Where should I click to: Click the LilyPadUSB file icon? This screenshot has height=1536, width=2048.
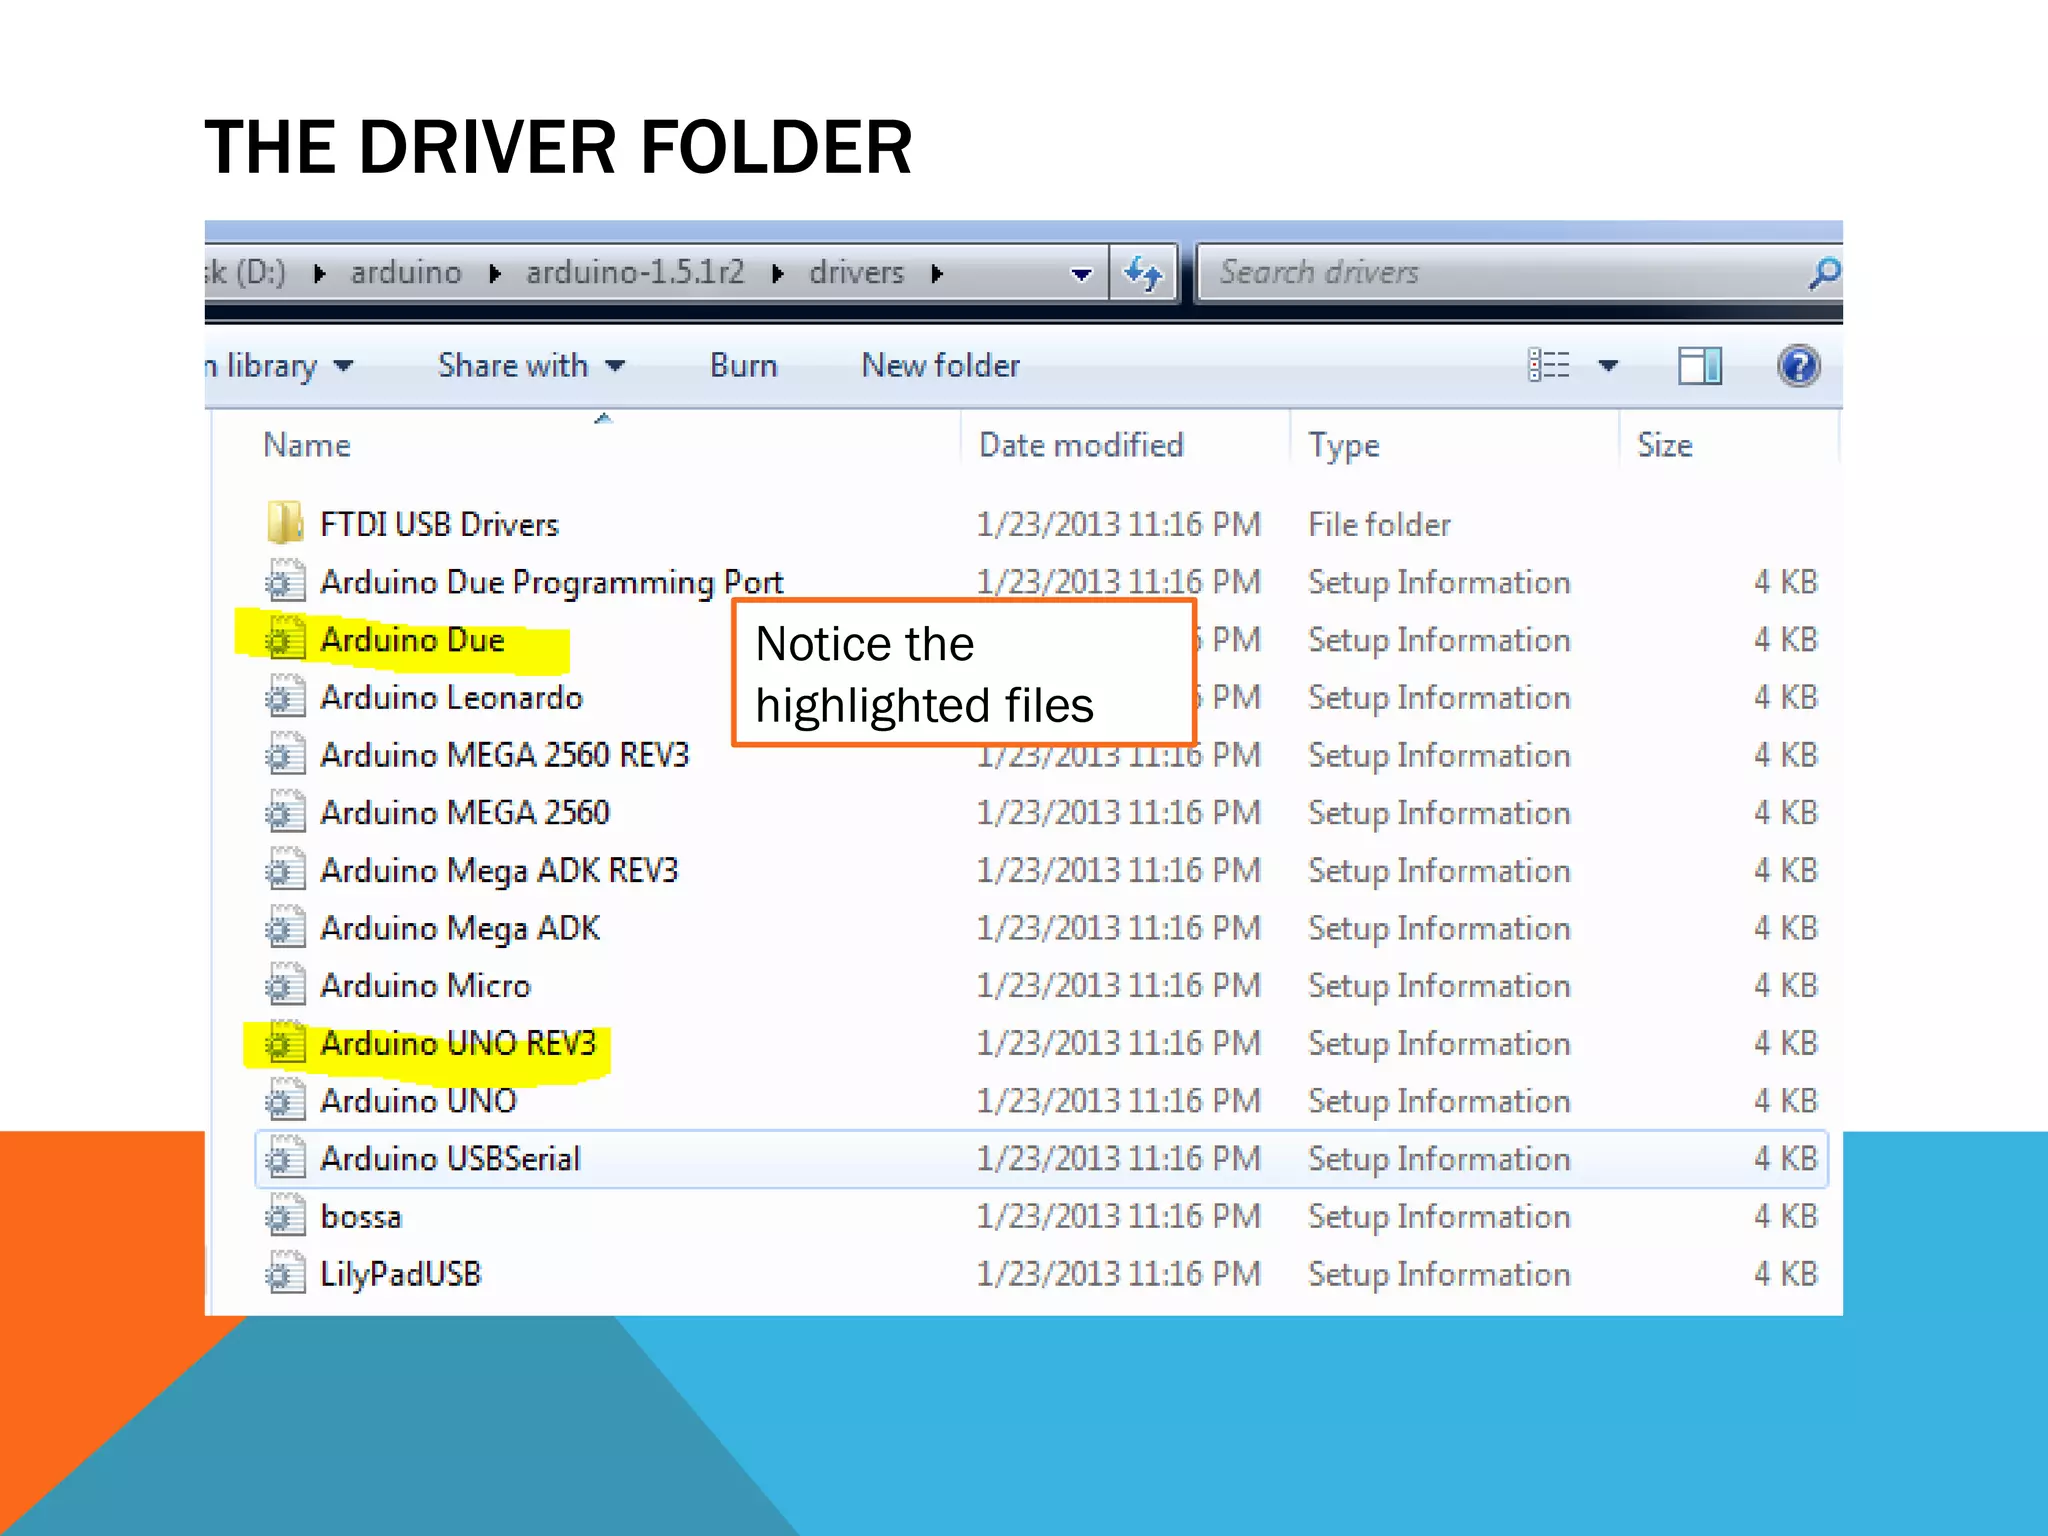pyautogui.click(x=285, y=1274)
